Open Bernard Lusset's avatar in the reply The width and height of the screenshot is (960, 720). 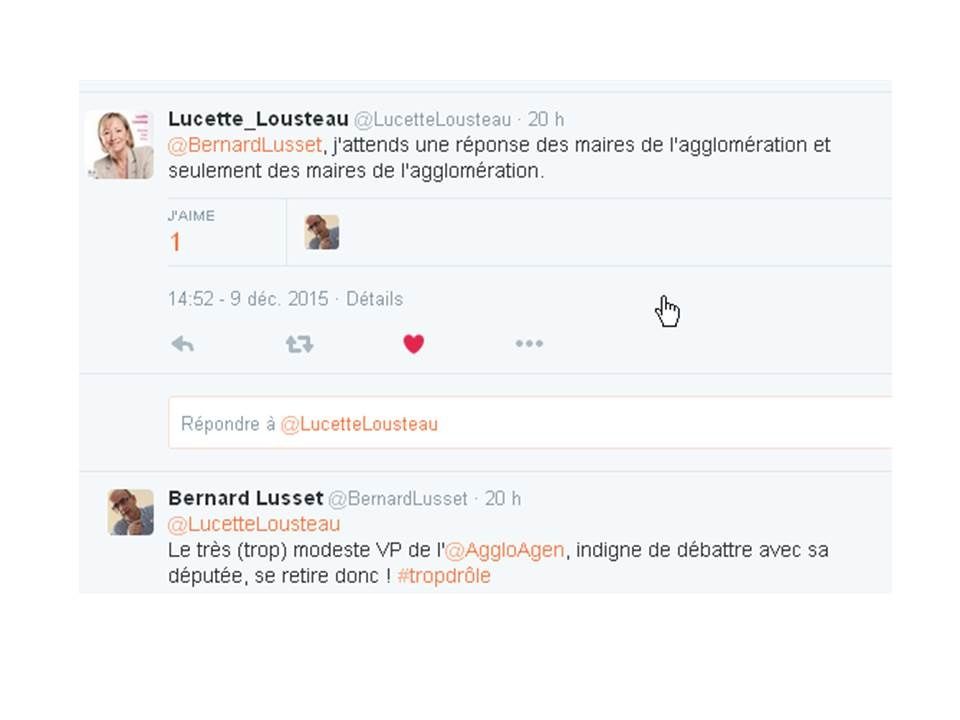tap(130, 512)
